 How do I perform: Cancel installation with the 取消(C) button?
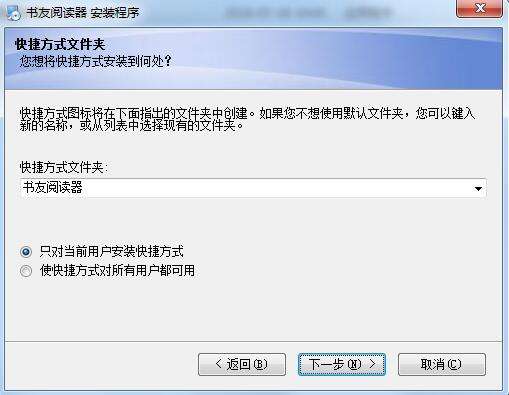[x=442, y=364]
